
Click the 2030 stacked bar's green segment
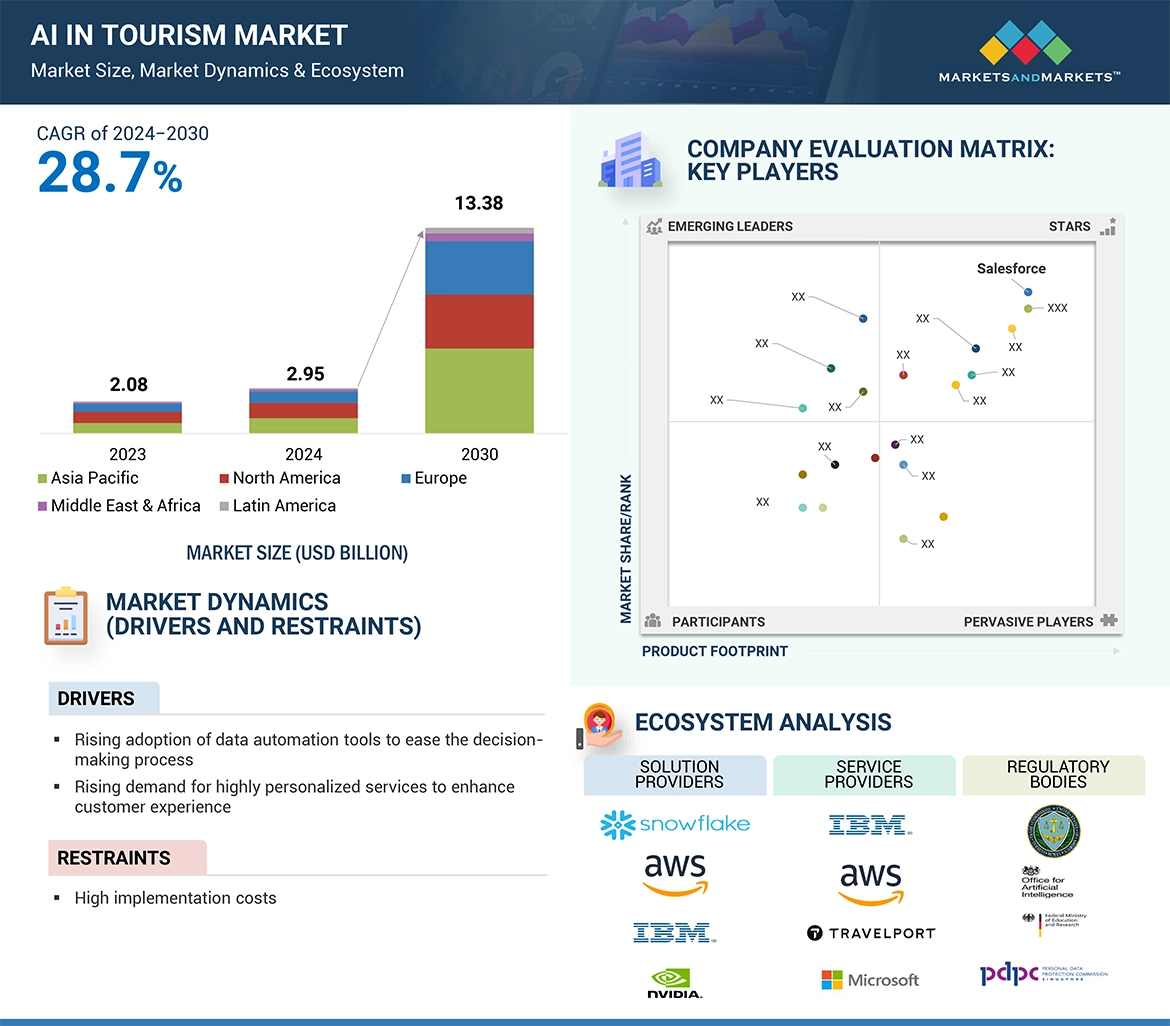coord(479,390)
